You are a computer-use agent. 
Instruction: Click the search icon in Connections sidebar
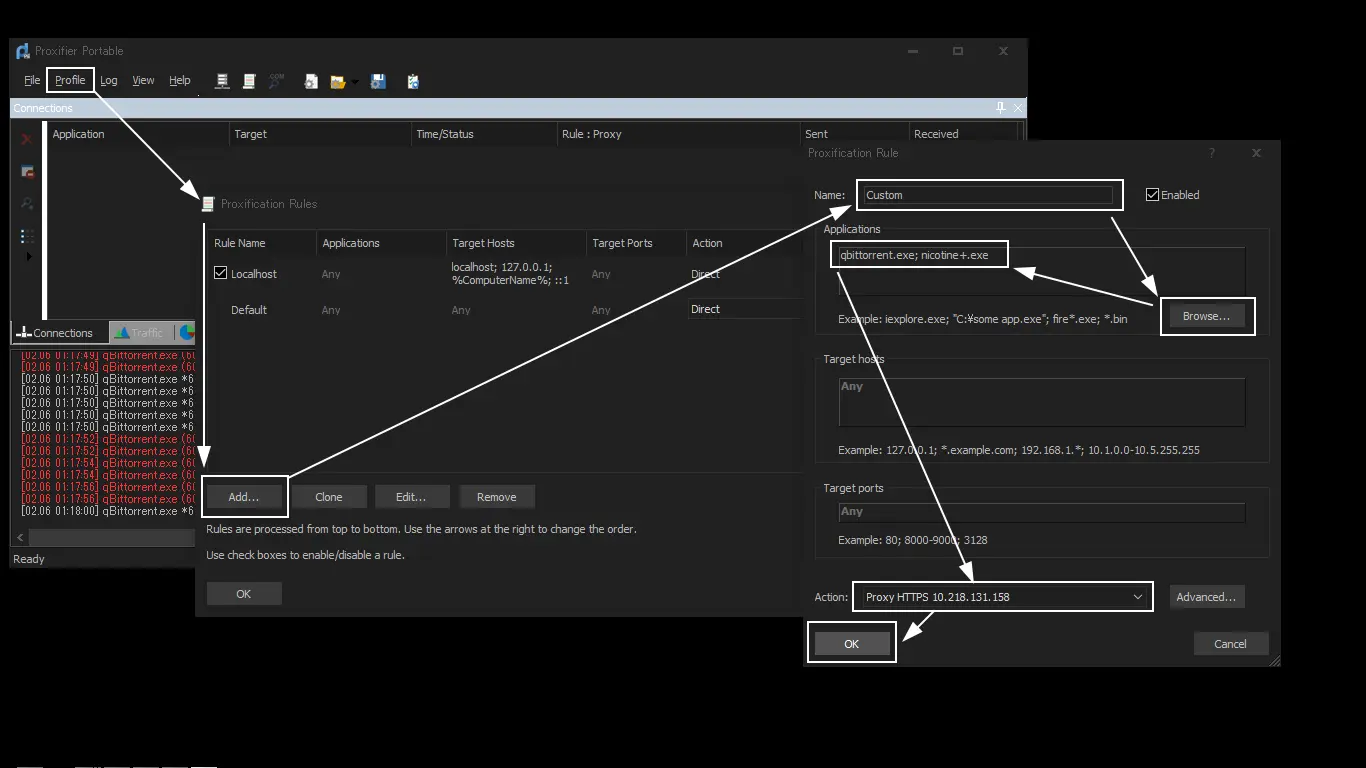point(27,204)
